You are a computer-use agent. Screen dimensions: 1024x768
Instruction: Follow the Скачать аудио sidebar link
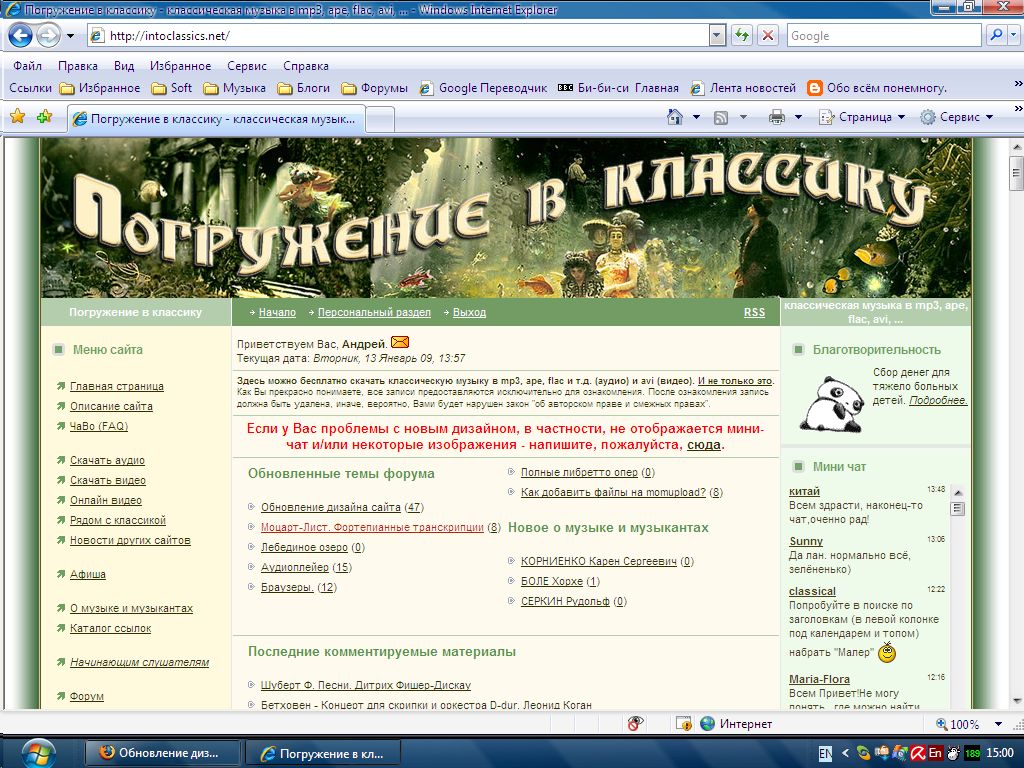tap(107, 461)
